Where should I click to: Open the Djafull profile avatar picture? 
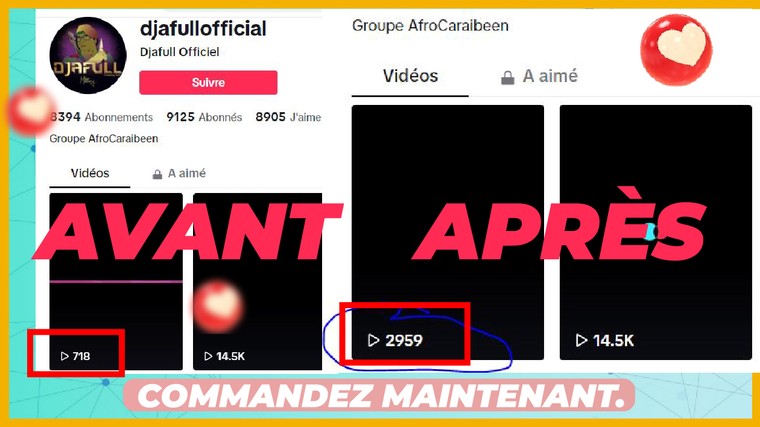coord(88,55)
